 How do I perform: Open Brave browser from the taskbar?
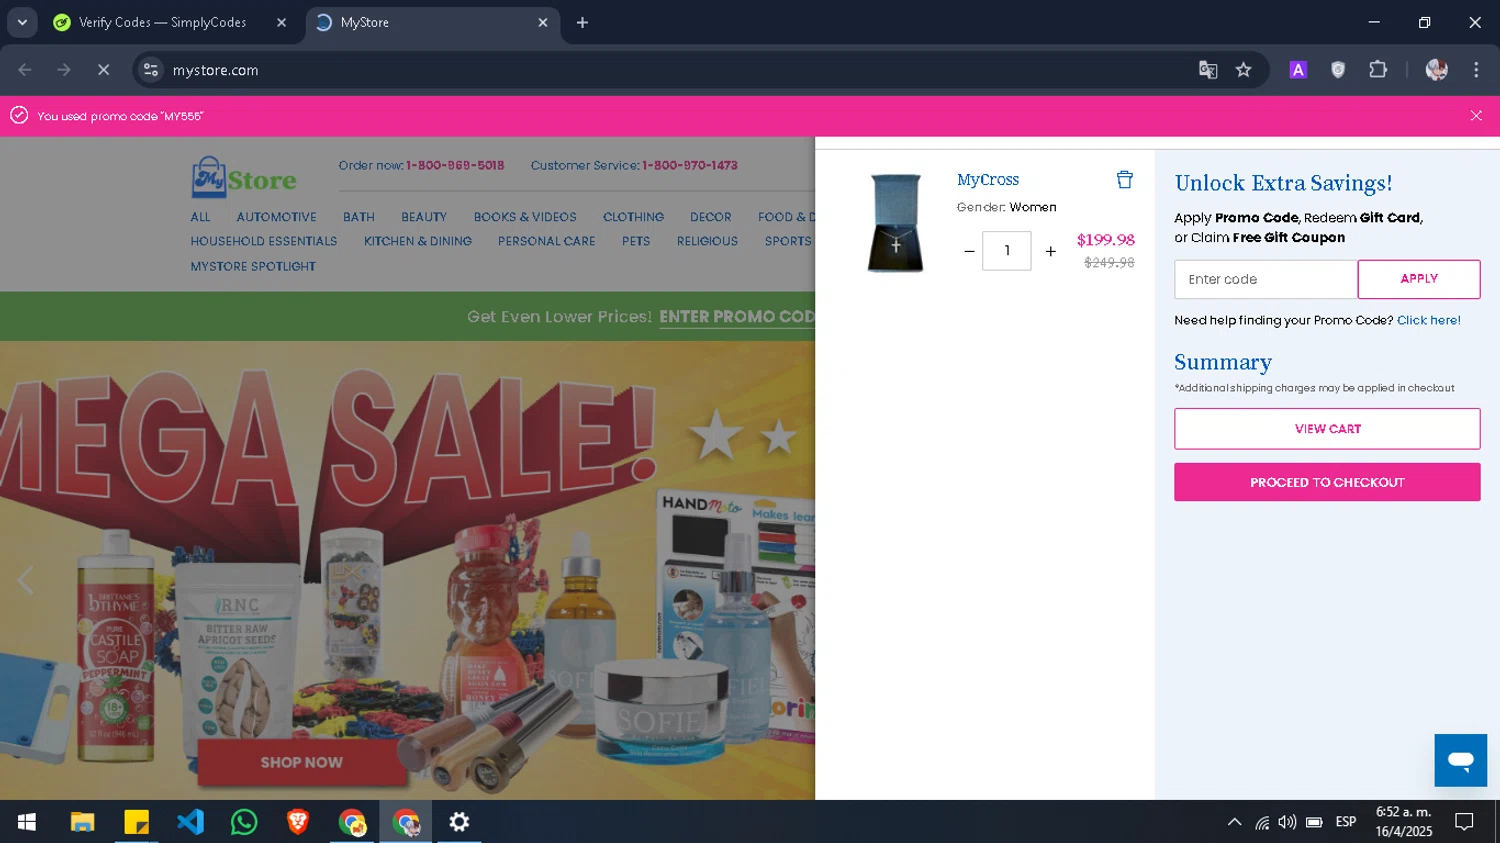pyautogui.click(x=298, y=822)
